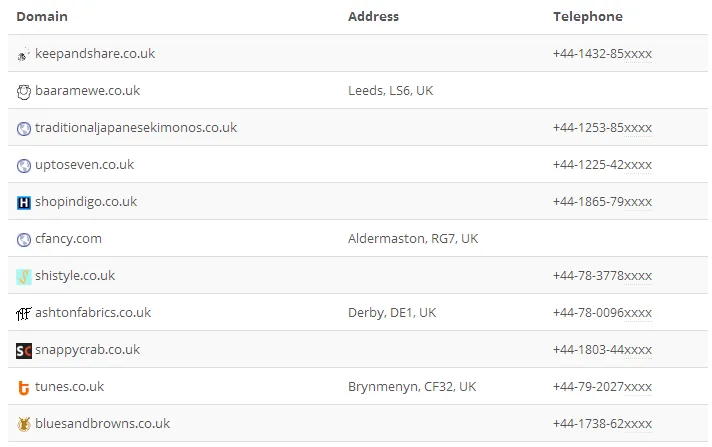Click the globe icon beside uptoseven.co.uk

[24, 165]
